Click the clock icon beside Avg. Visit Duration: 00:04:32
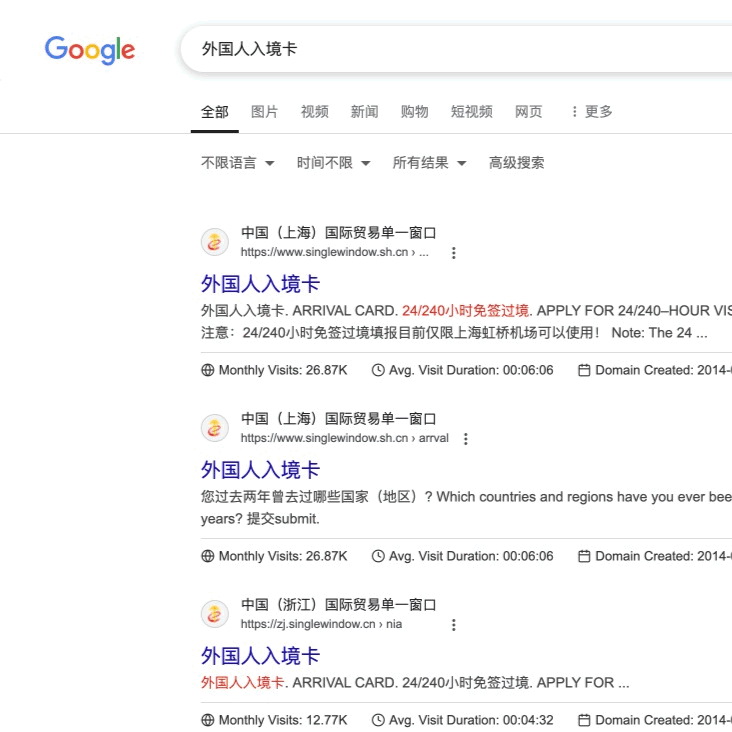 coord(378,720)
